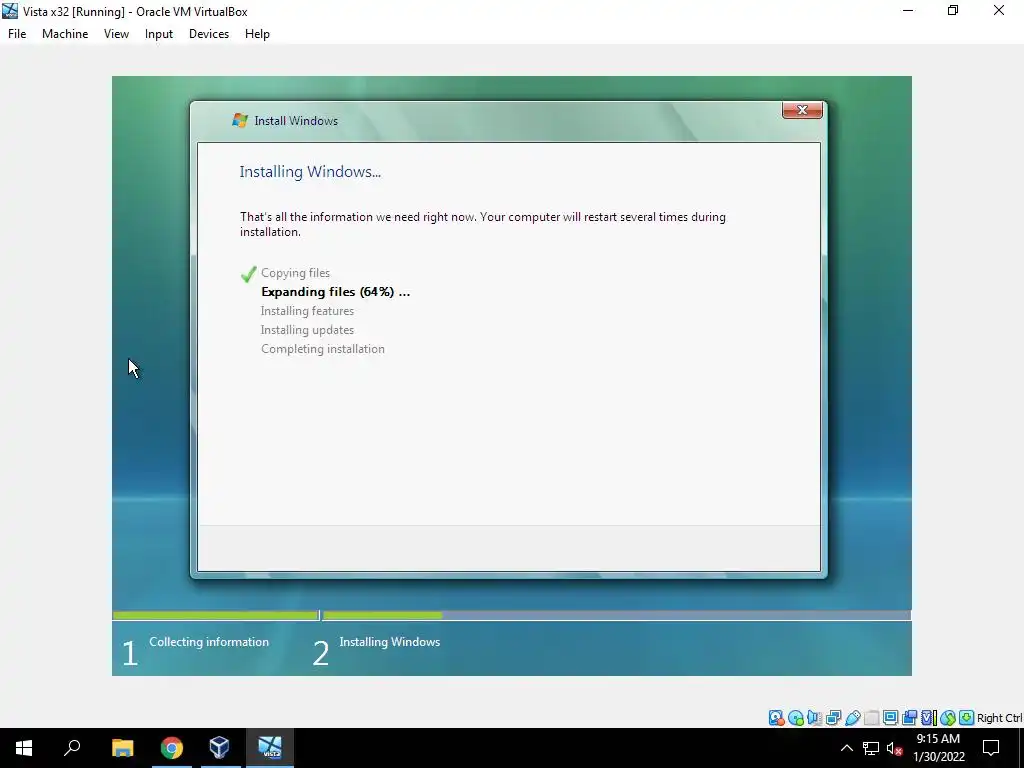Screen dimensions: 1024x768
Task: Switch to Google Chrome in the taskbar
Action: 172,748
